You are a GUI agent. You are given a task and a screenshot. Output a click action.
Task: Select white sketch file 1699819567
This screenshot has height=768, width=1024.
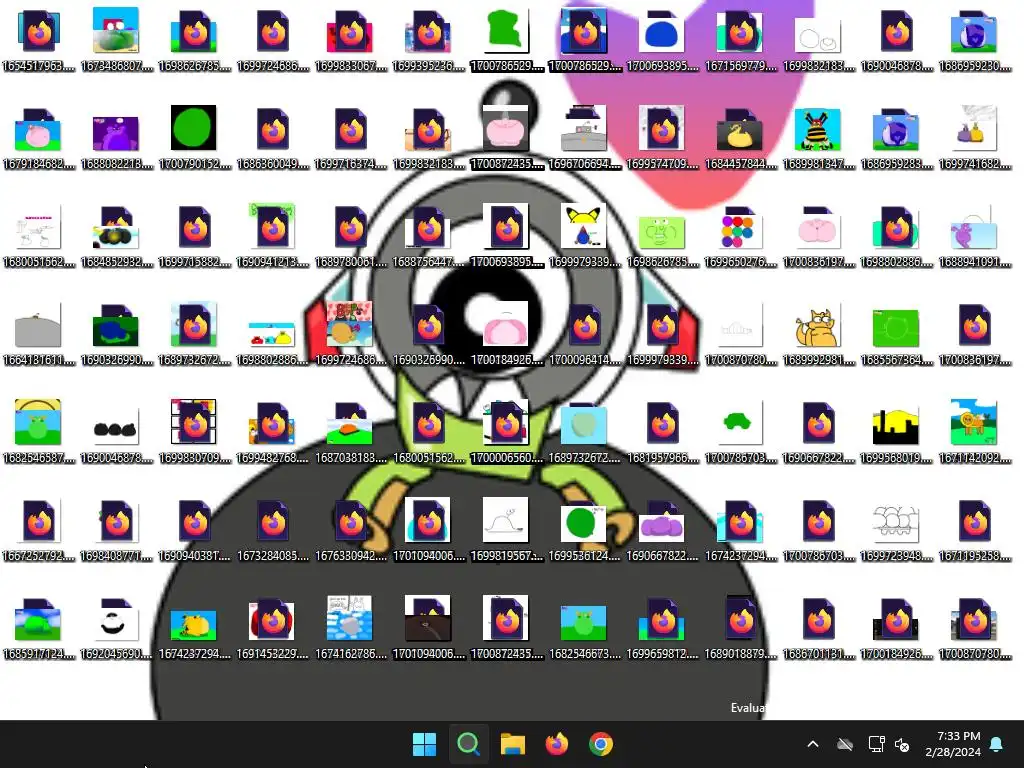pos(507,530)
